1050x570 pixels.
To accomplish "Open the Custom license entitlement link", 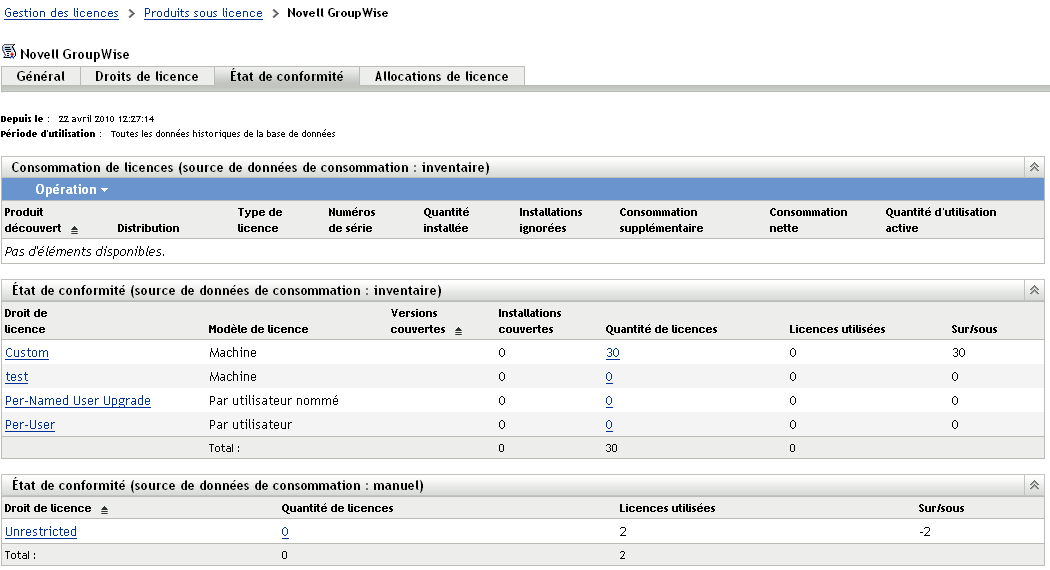I will point(27,353).
